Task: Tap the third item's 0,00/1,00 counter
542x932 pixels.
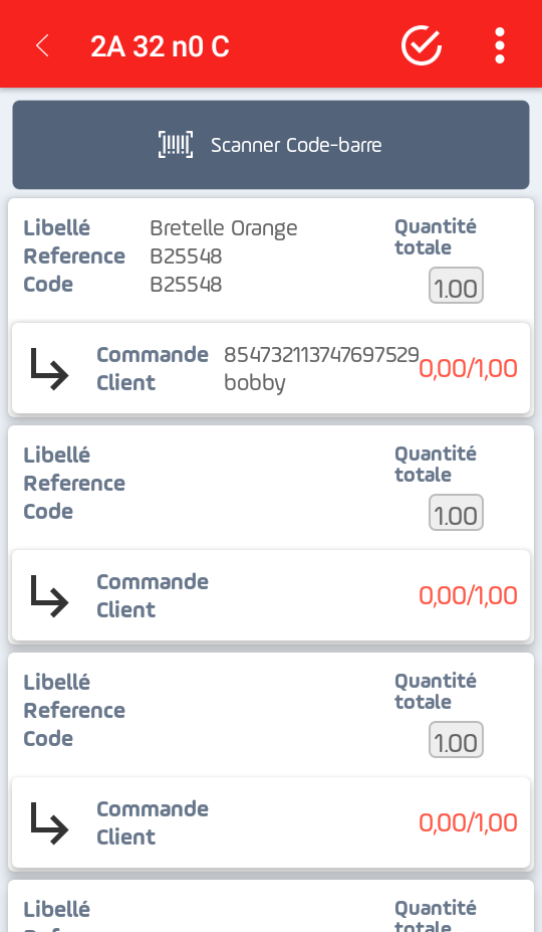Action: pyautogui.click(x=468, y=823)
